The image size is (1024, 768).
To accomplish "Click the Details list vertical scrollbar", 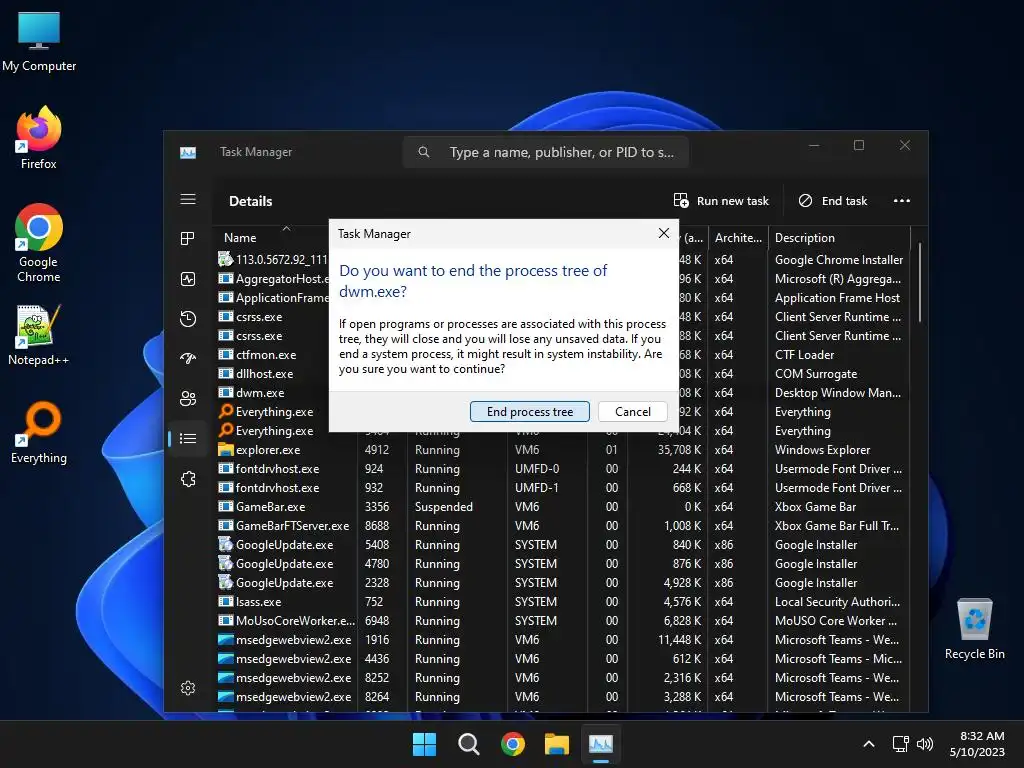I will [x=920, y=282].
